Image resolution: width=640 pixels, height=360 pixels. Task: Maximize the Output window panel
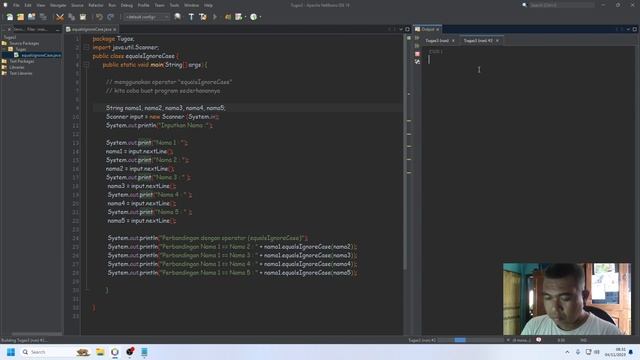tap(635, 29)
